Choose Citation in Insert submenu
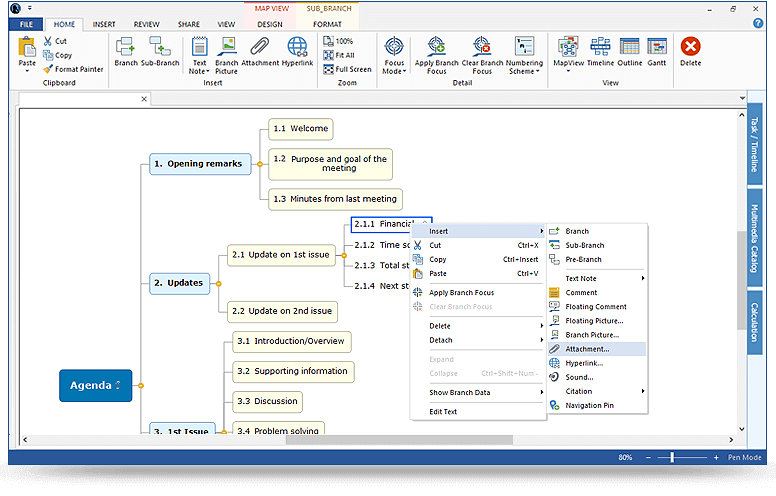The image size is (776, 496). click(x=597, y=391)
